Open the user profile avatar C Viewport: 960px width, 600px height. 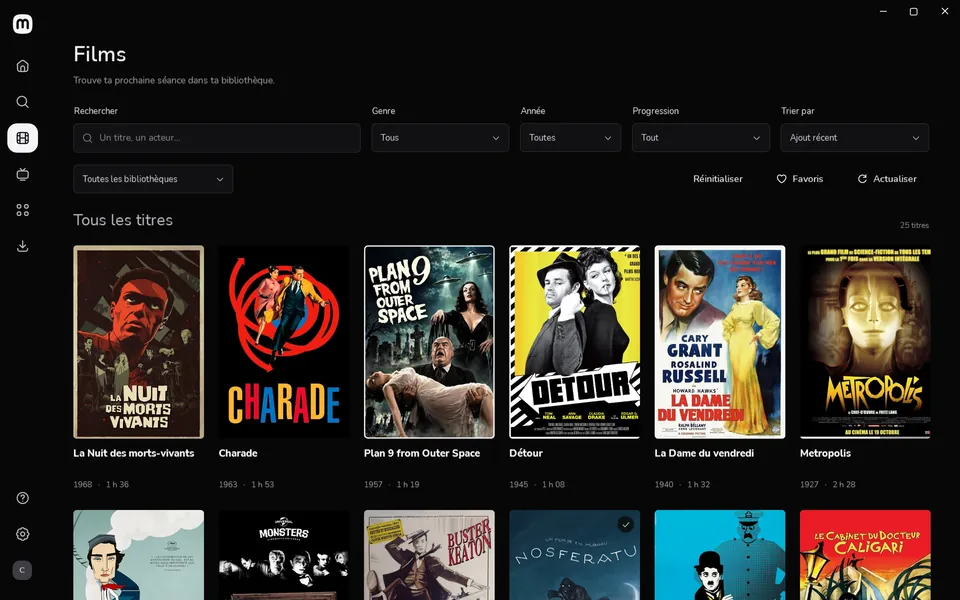(23, 570)
